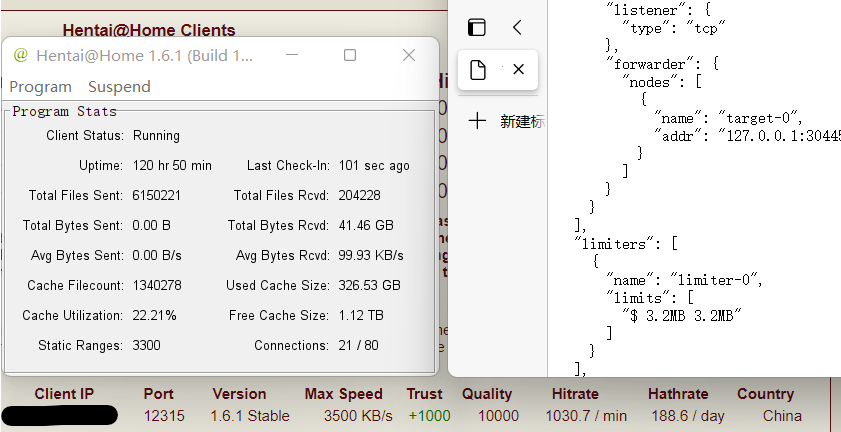Image resolution: width=841 pixels, height=432 pixels.
Task: Click Total Bytes Sent value 0.00 B
Action: (x=151, y=225)
